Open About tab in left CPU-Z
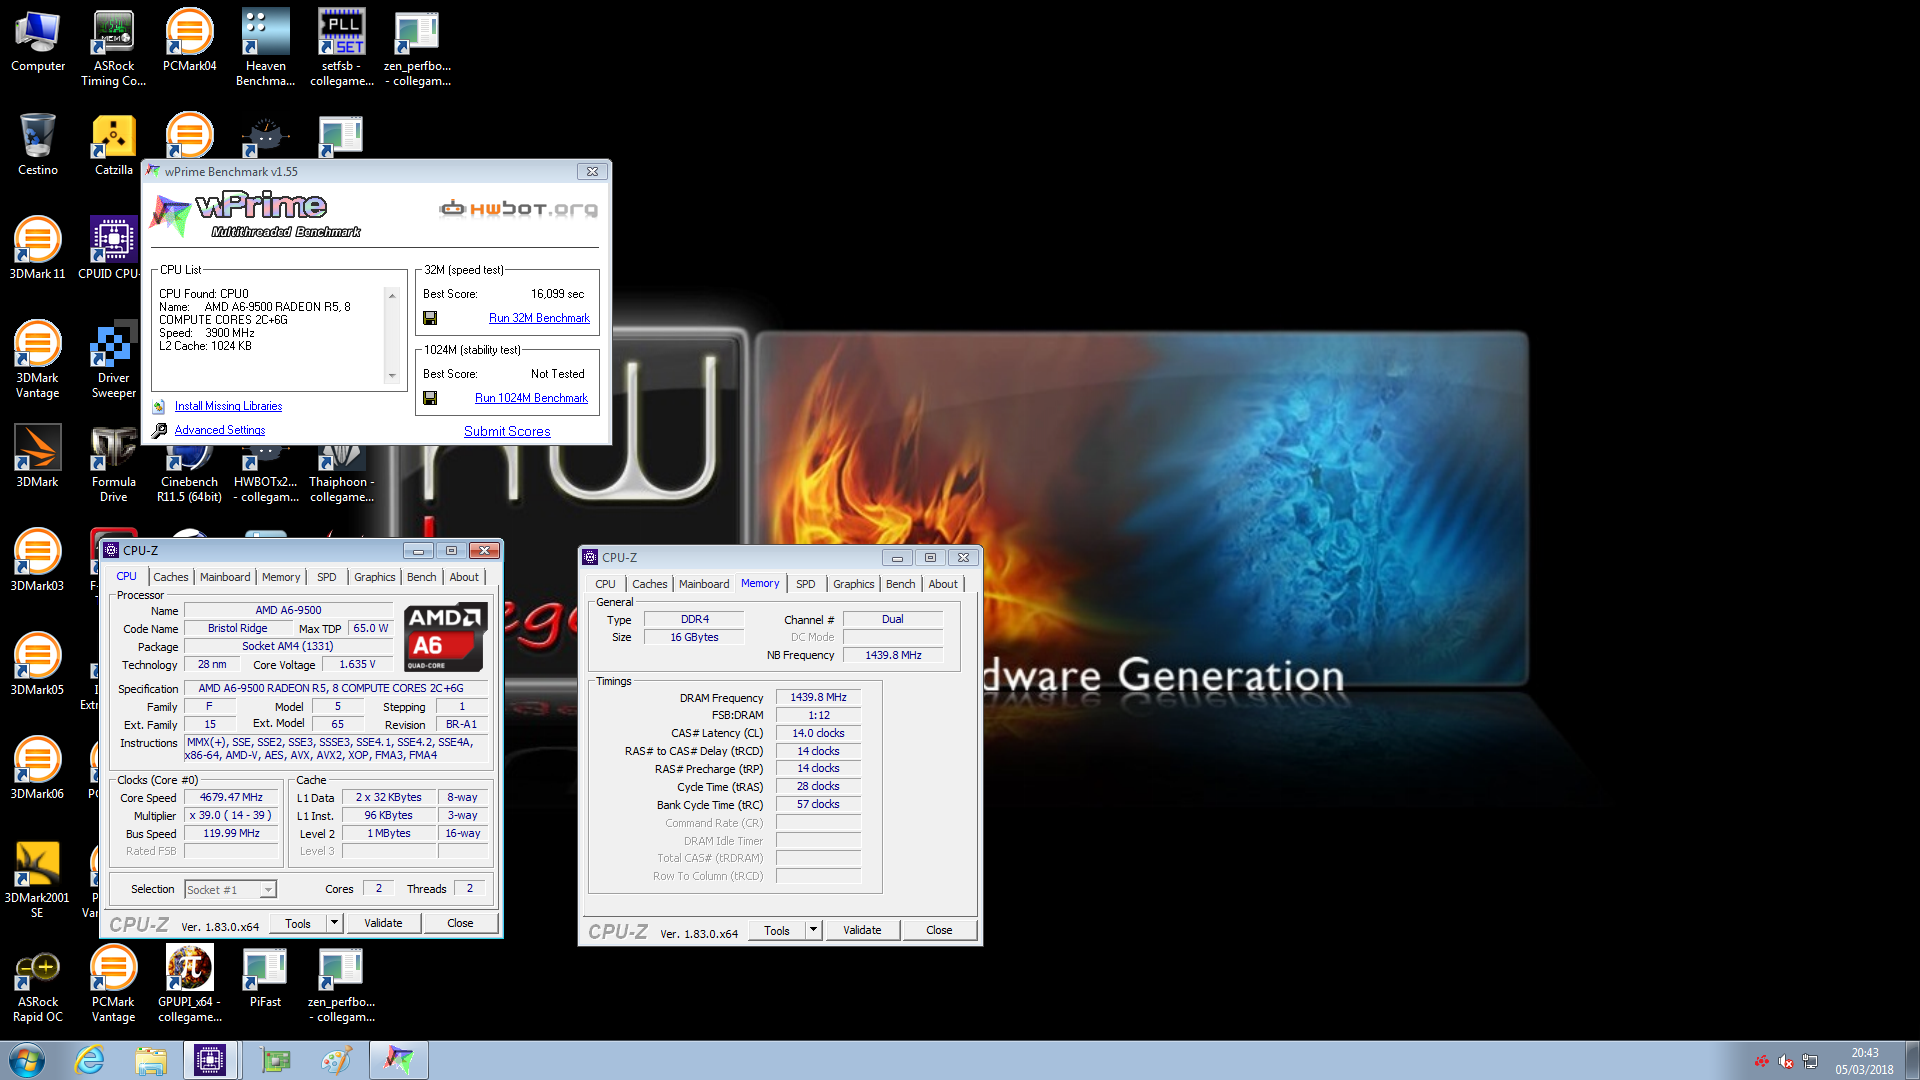This screenshot has width=1920, height=1080. click(464, 577)
